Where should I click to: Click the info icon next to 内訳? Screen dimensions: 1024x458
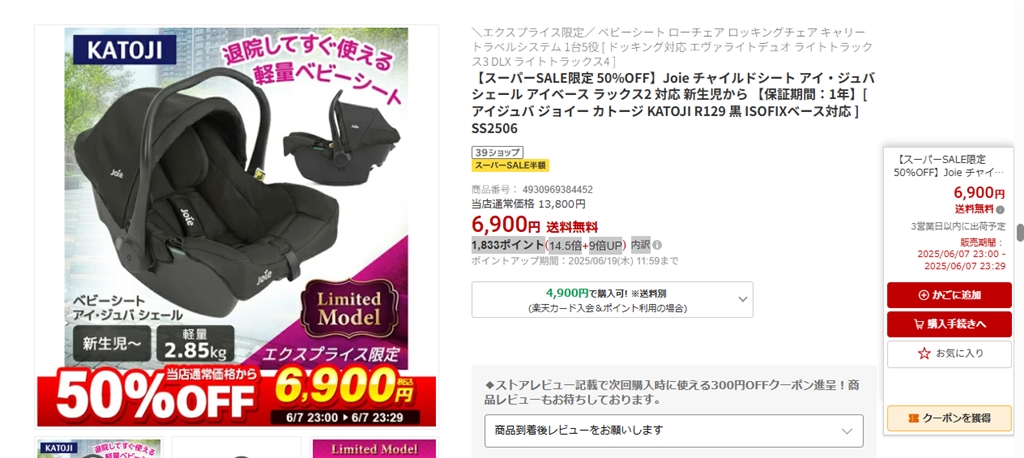(657, 245)
